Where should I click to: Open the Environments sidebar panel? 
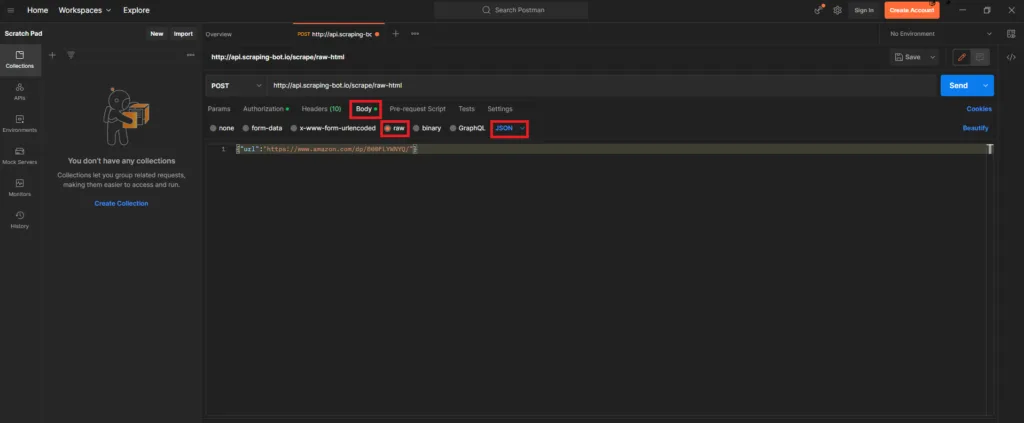pos(20,122)
